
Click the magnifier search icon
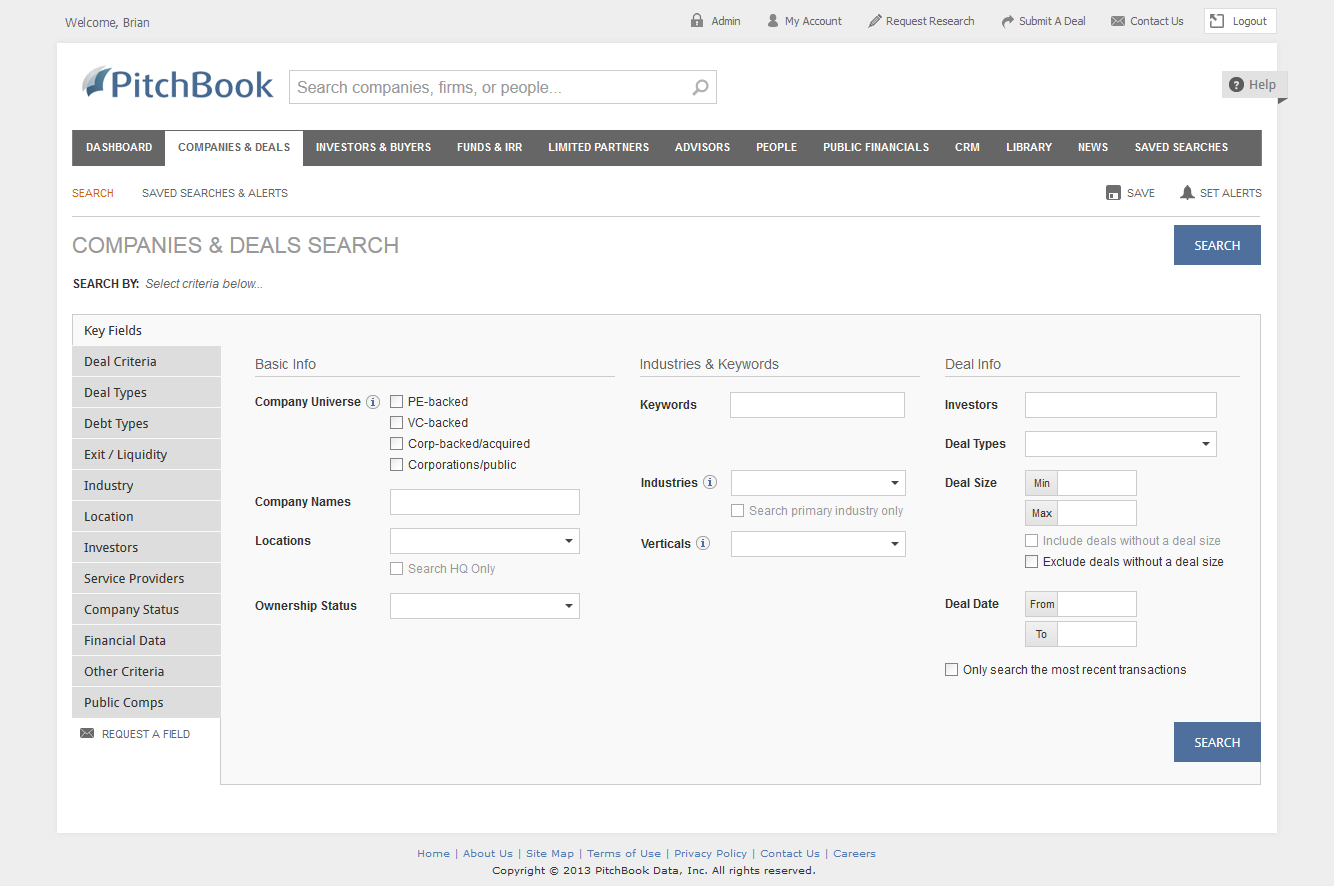701,87
